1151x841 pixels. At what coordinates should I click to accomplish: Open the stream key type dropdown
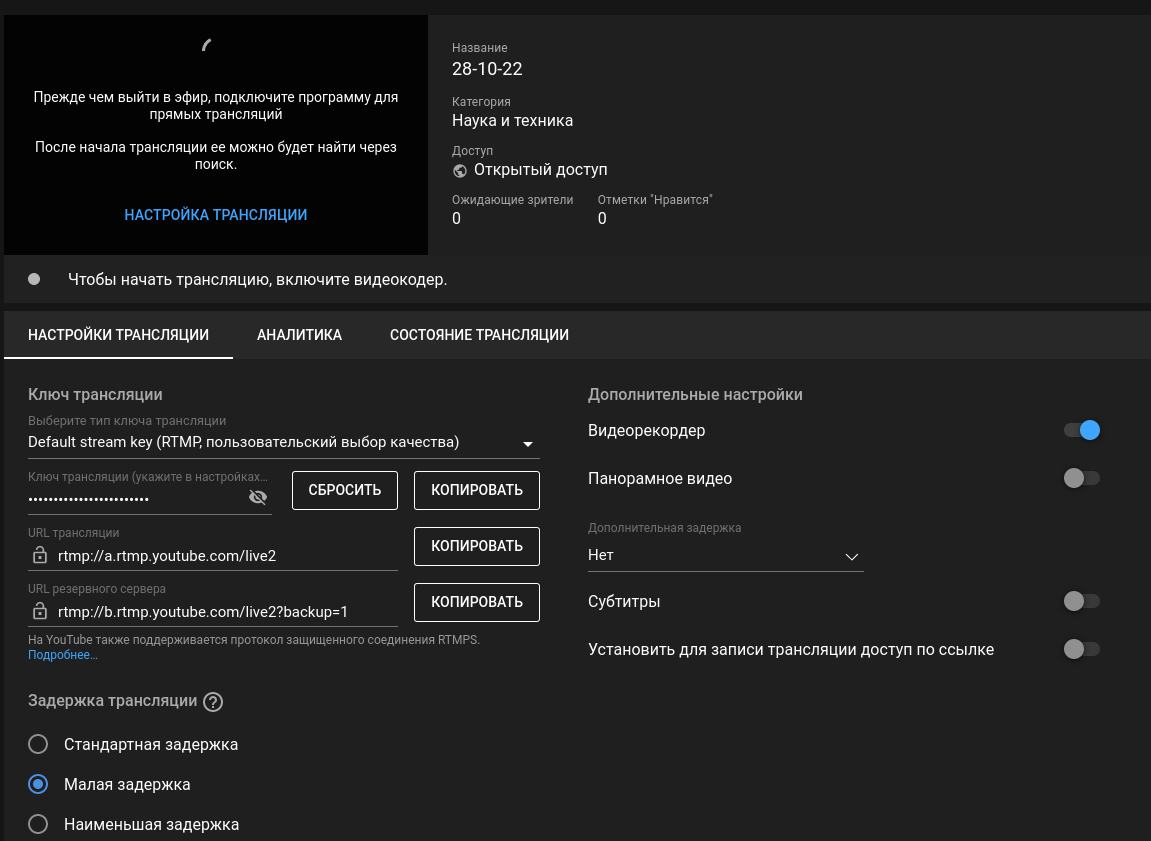point(528,442)
